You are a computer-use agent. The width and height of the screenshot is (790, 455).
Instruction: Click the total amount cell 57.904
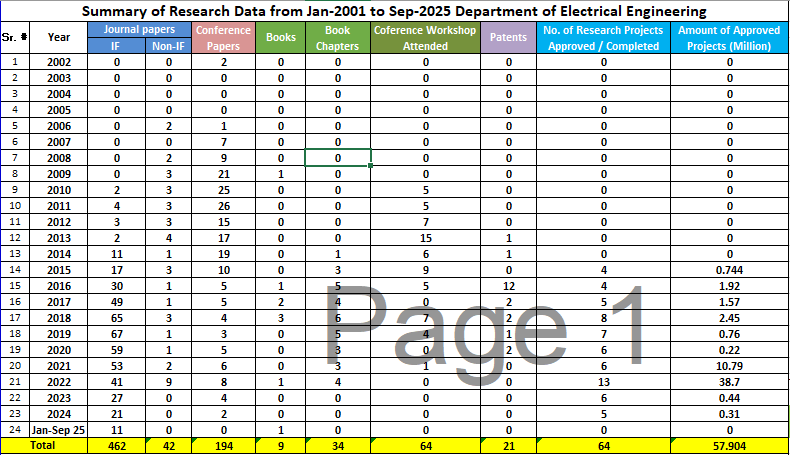(x=729, y=444)
